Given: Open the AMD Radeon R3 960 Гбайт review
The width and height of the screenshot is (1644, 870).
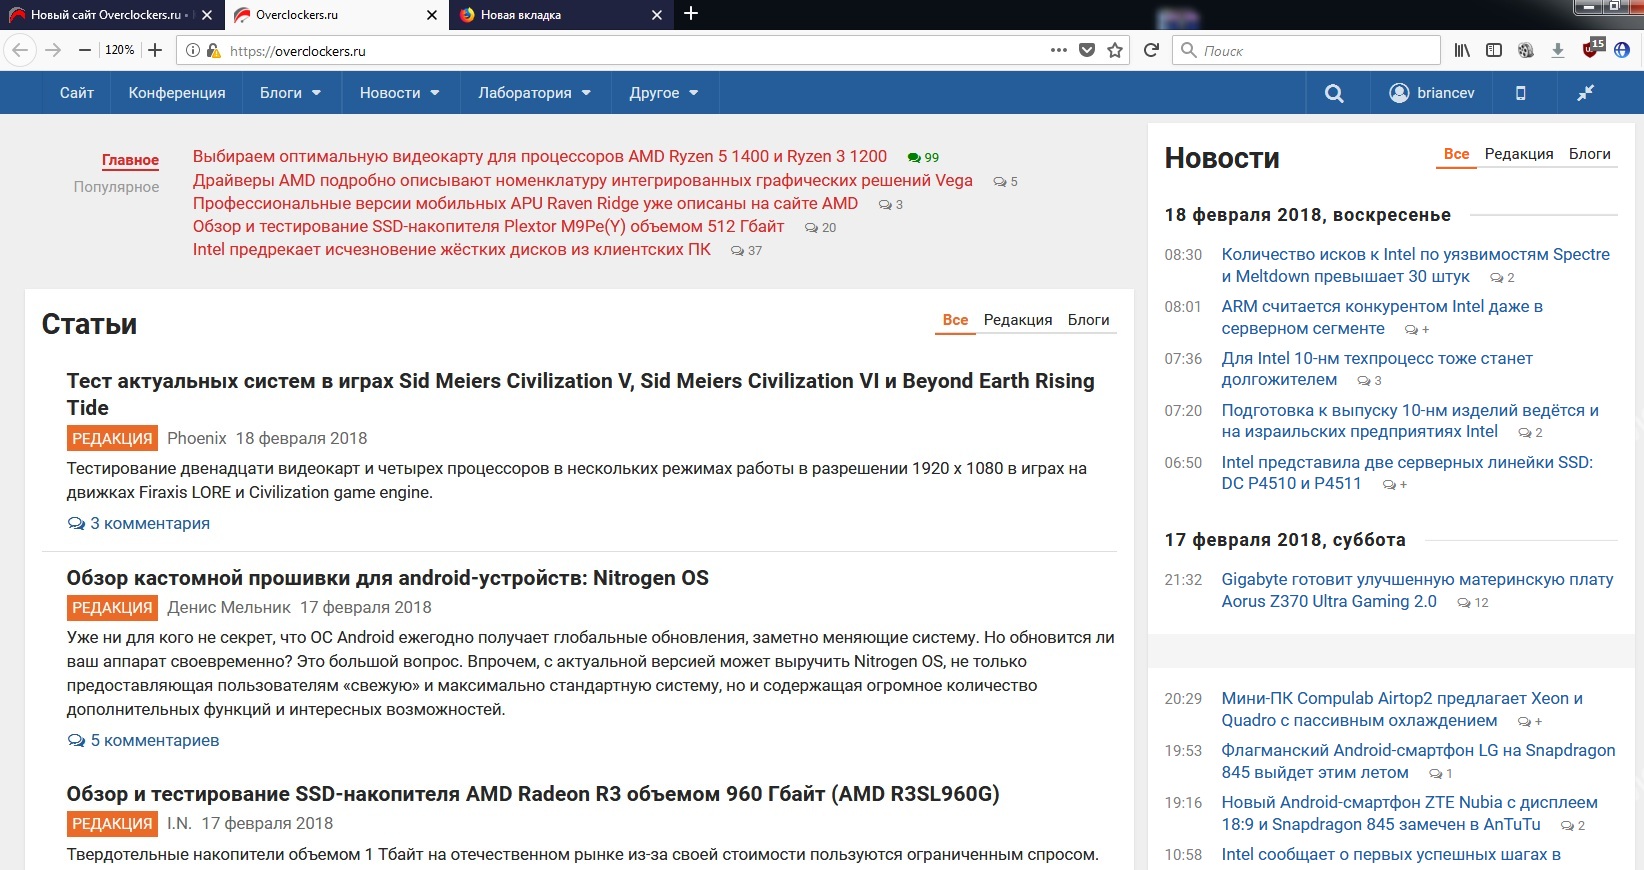Looking at the screenshot, I should 533,794.
